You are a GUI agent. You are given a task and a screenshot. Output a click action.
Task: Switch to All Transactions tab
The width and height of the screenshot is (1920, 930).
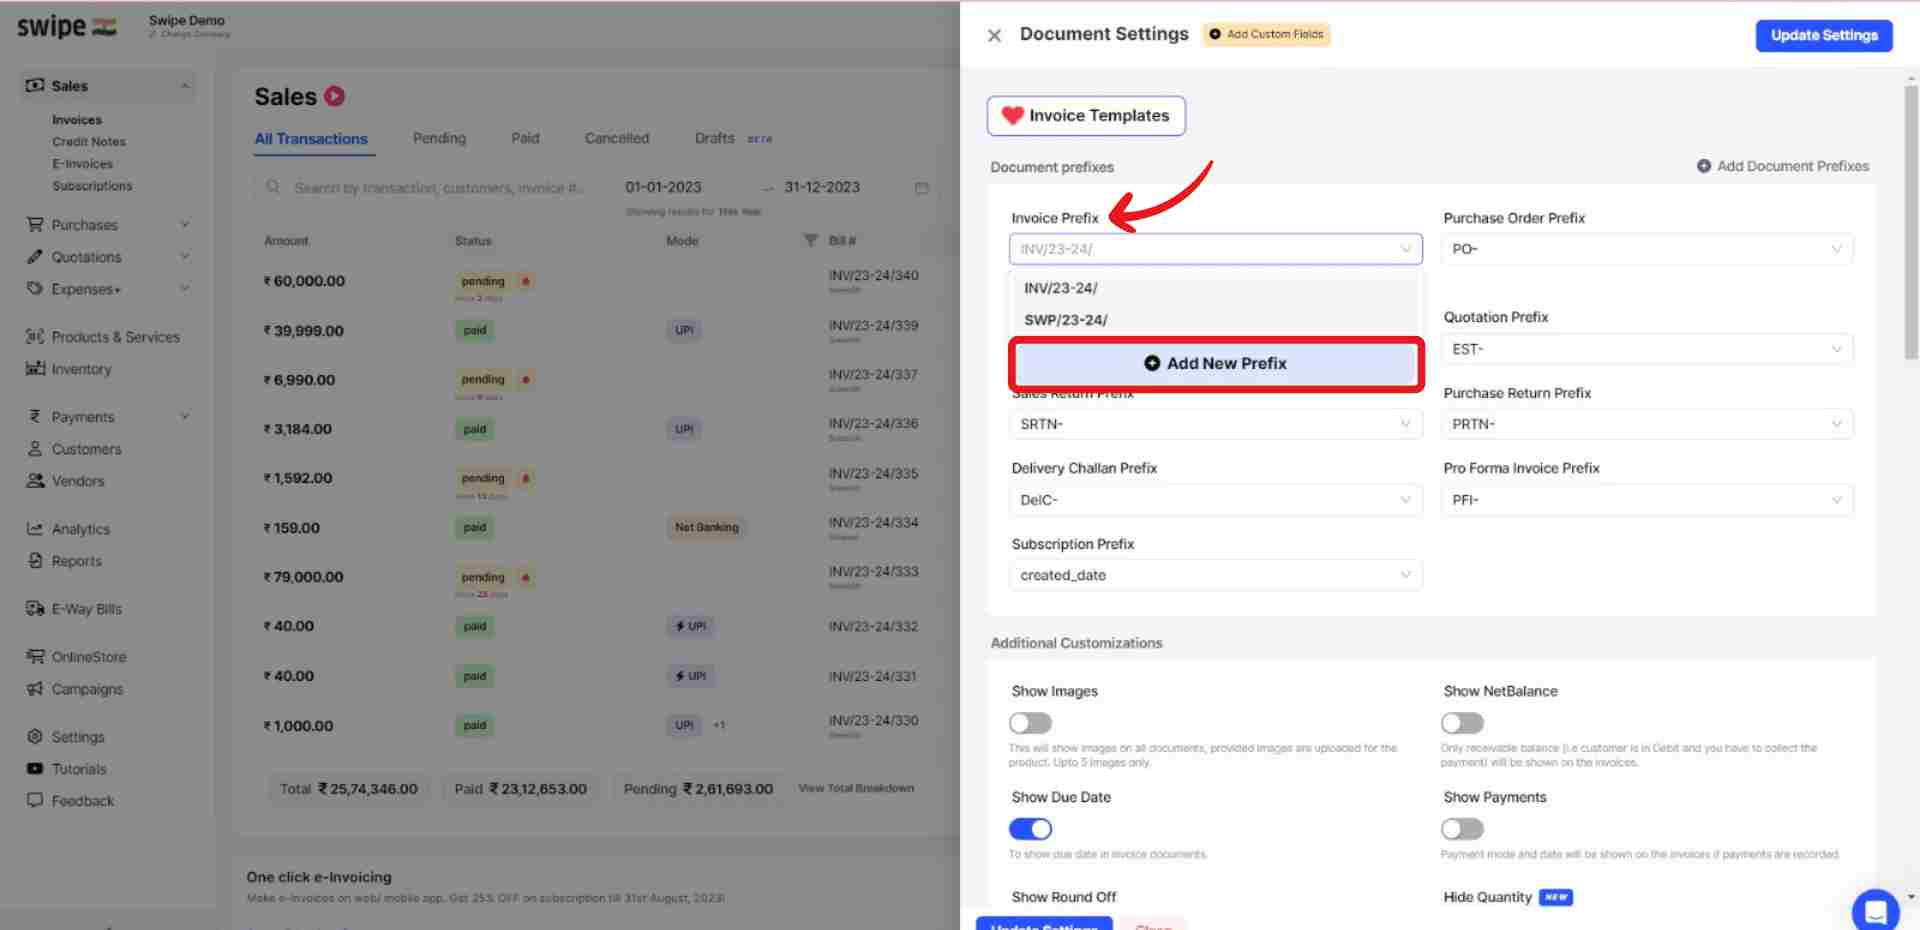[311, 139]
